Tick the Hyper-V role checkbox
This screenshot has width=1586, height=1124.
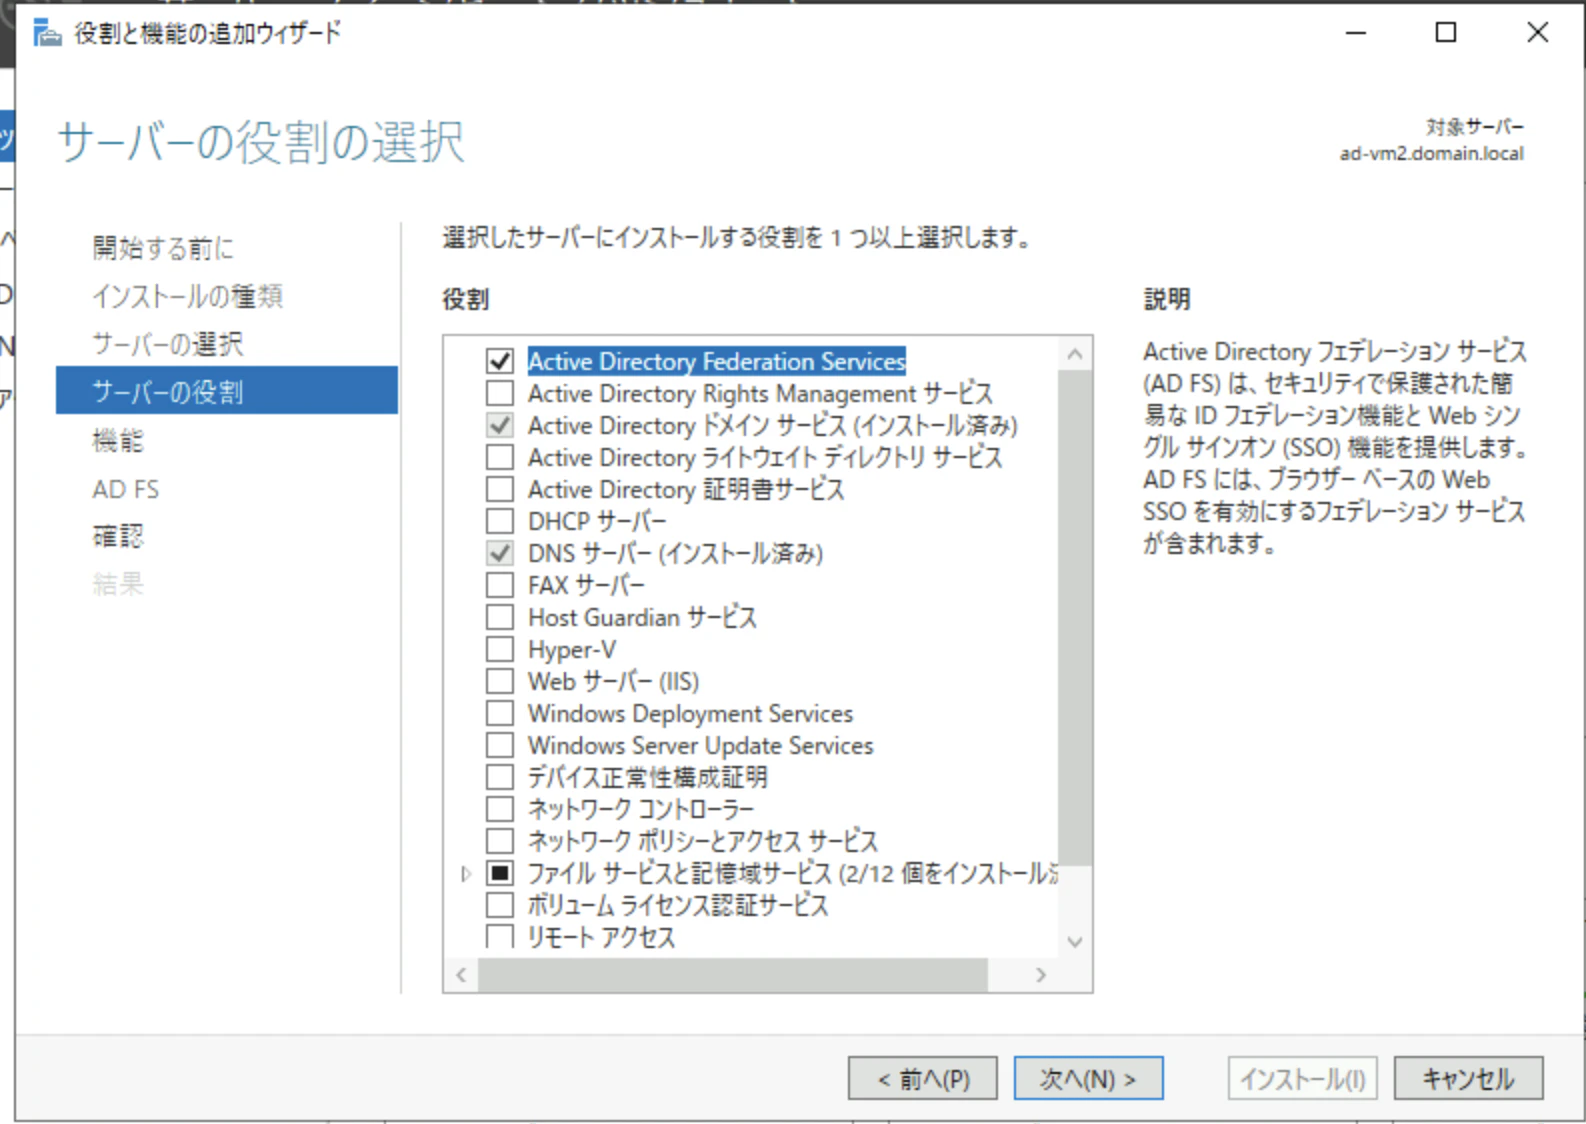click(x=500, y=649)
